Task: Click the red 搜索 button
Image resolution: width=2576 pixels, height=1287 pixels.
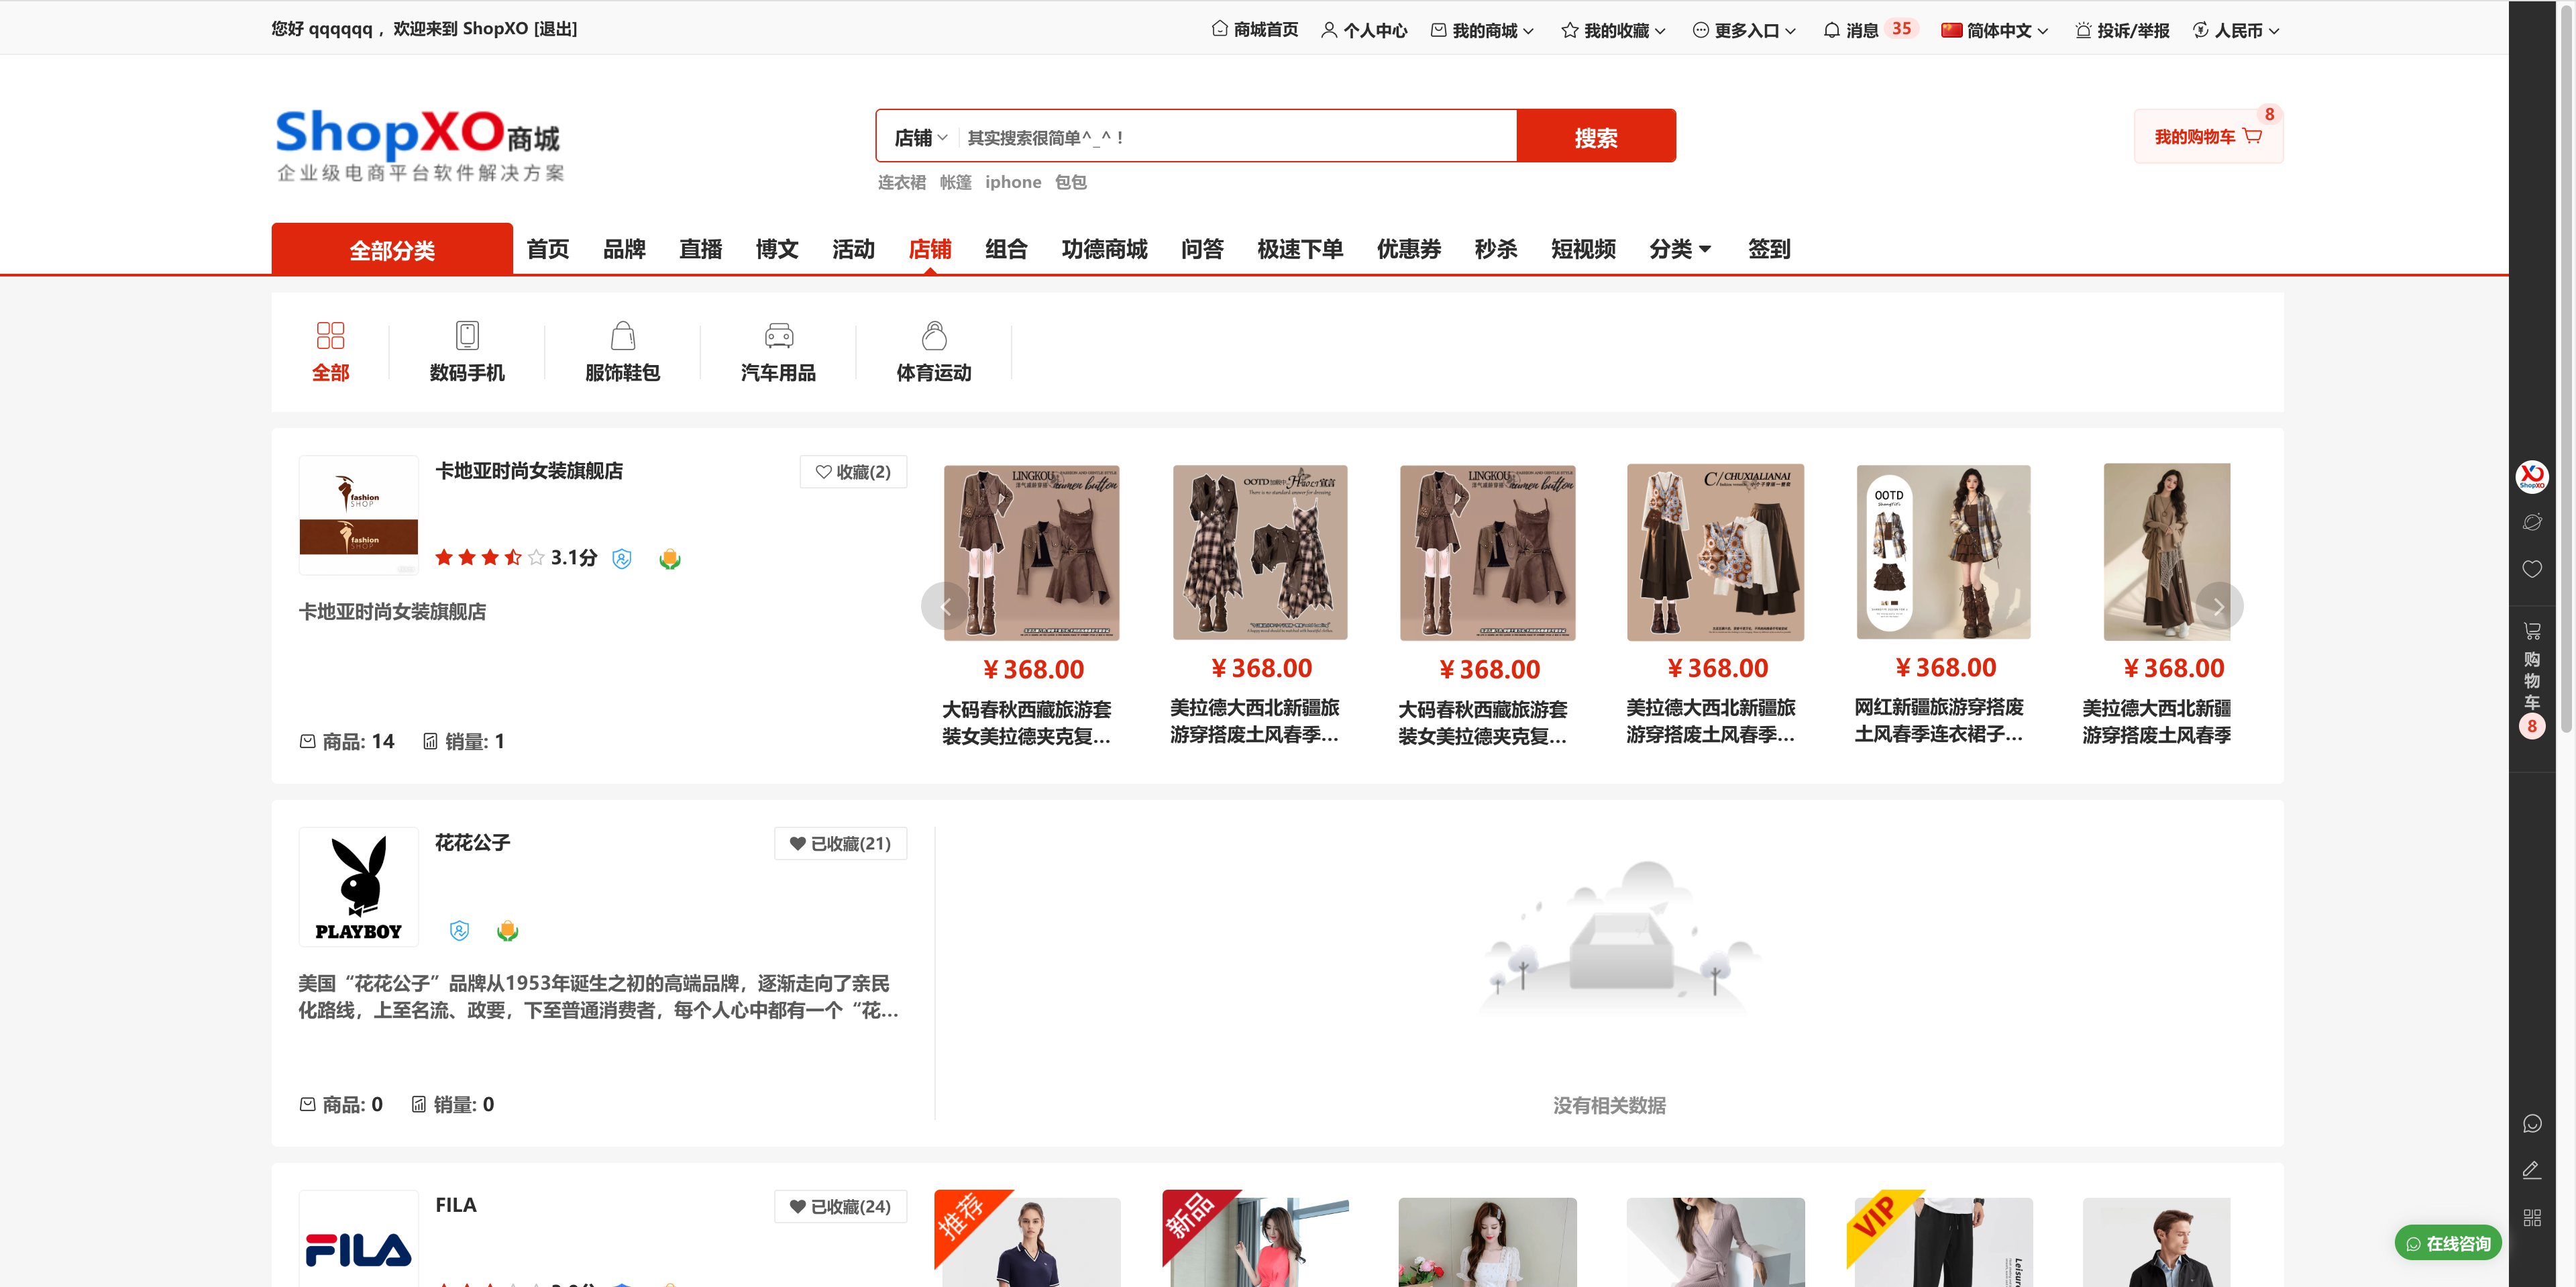Action: pos(1596,136)
